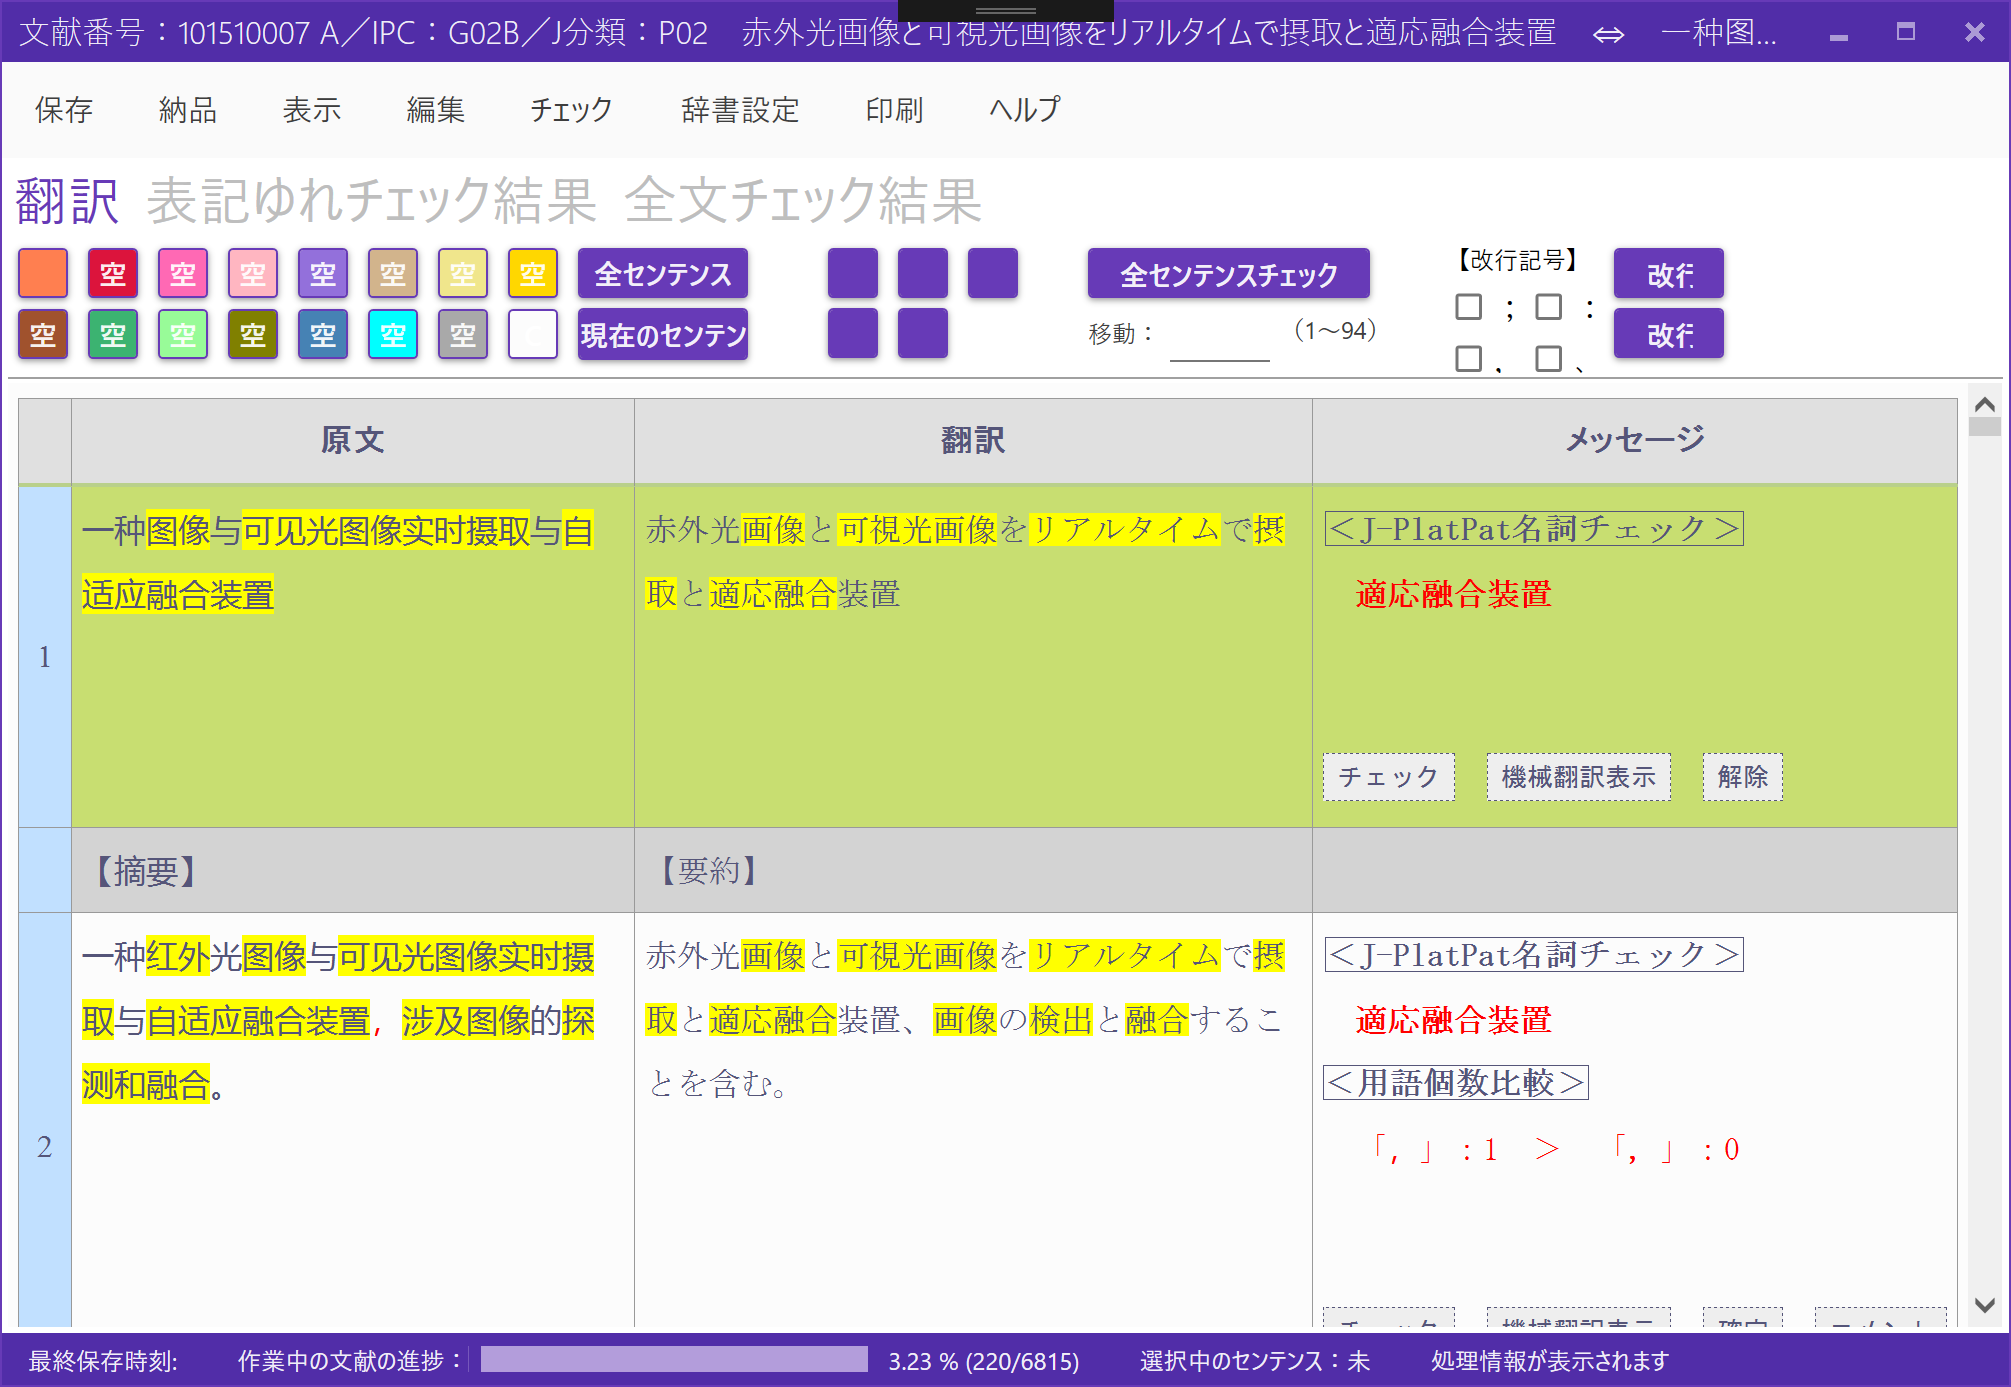This screenshot has height=1387, width=2011.
Task: Click the scrollbar up arrow
Action: click(1985, 405)
